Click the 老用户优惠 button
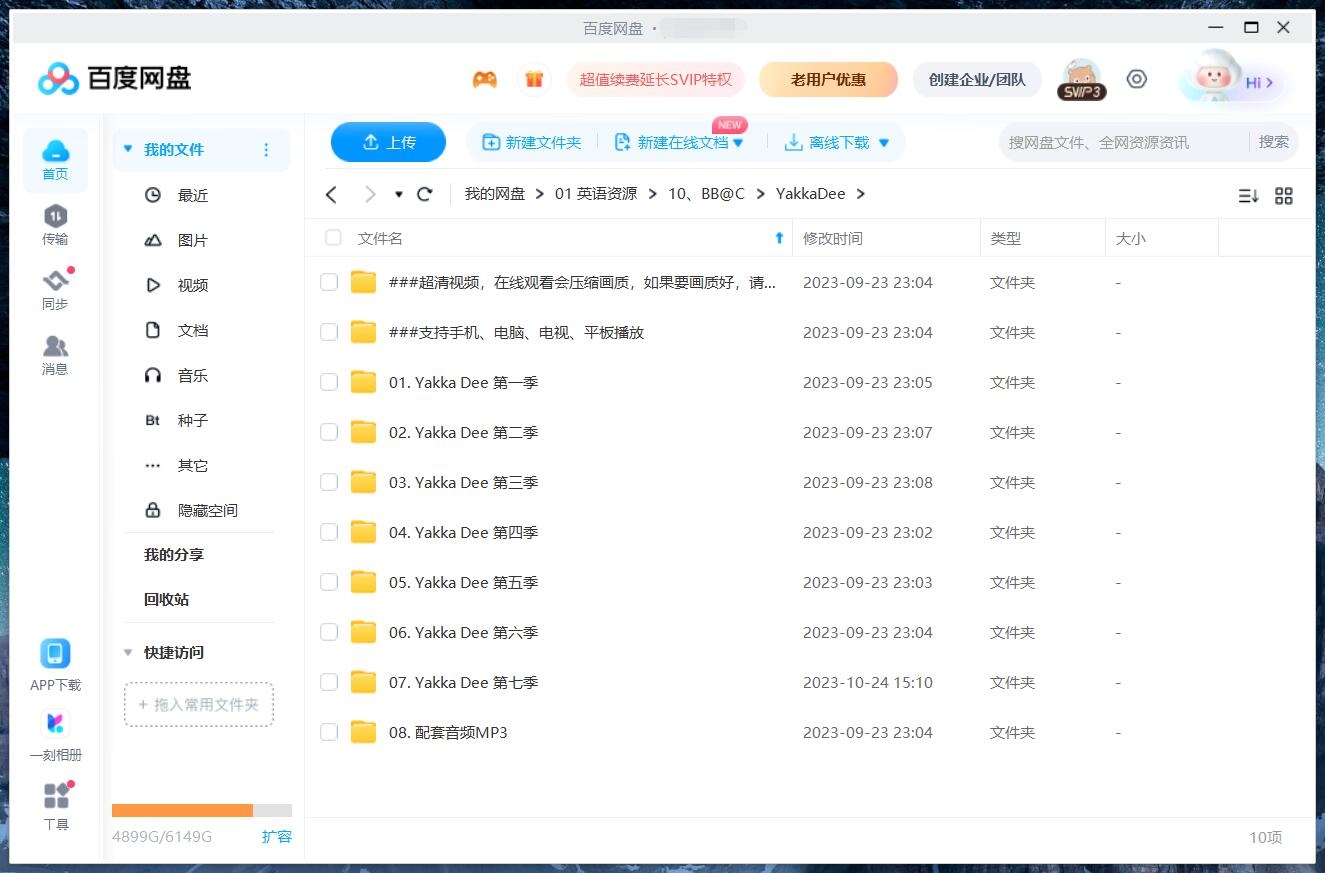 coord(828,80)
